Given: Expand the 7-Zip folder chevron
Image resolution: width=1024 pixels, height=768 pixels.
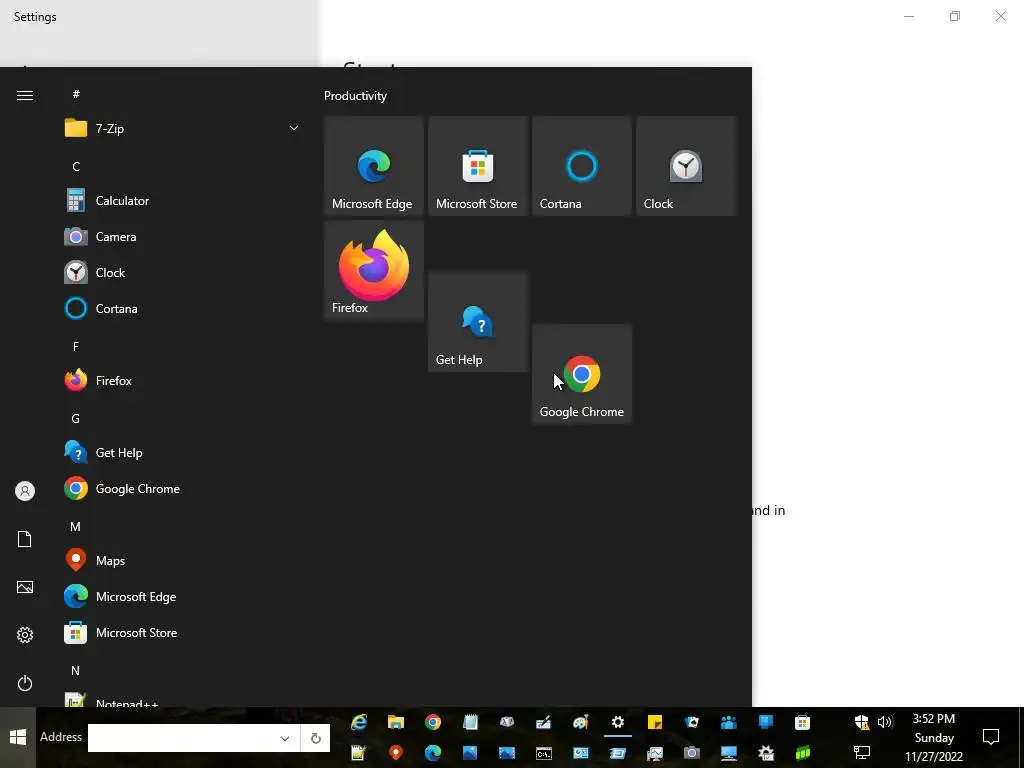Looking at the screenshot, I should pos(294,128).
